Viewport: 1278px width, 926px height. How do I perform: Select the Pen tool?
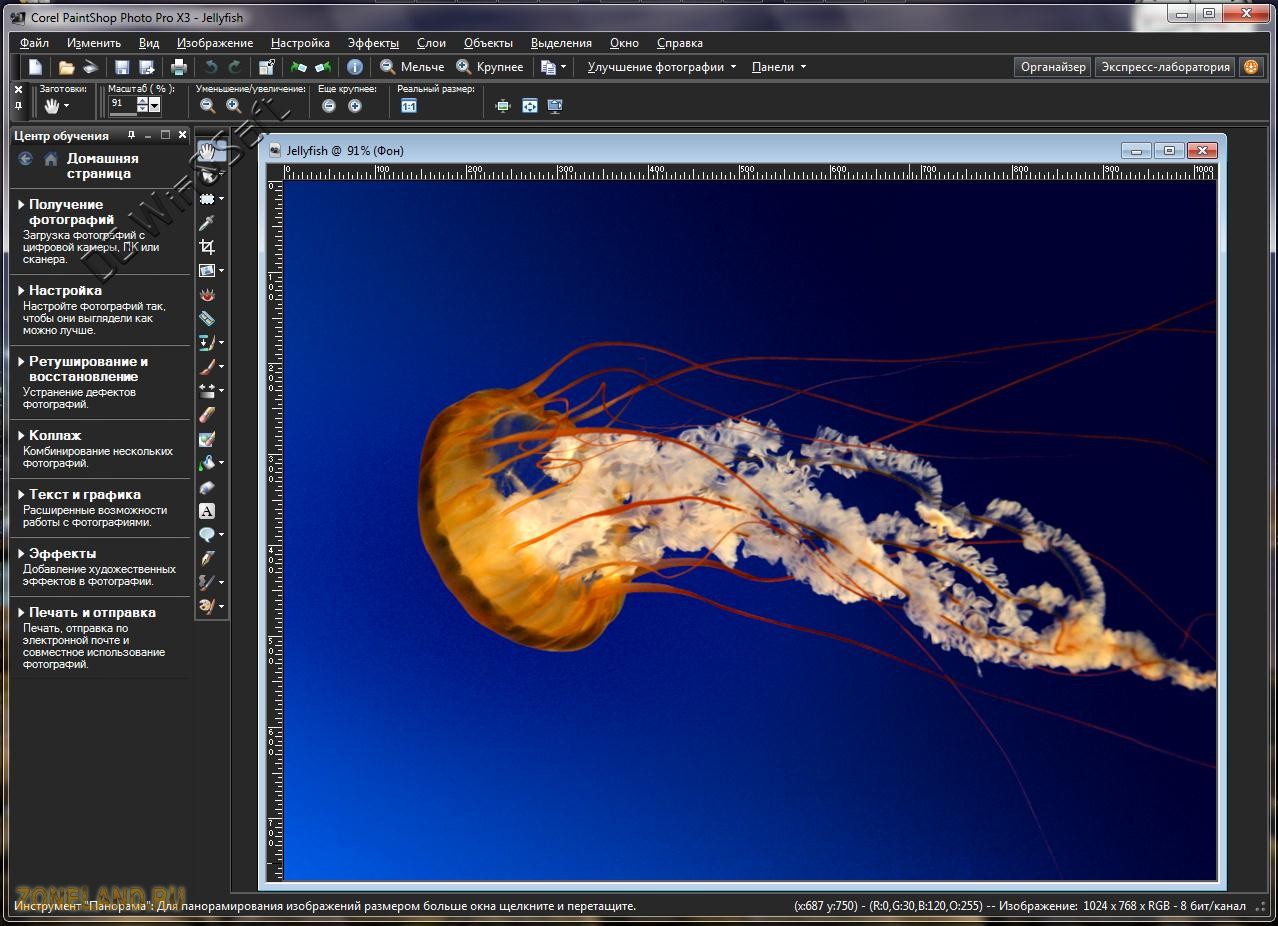tap(207, 558)
